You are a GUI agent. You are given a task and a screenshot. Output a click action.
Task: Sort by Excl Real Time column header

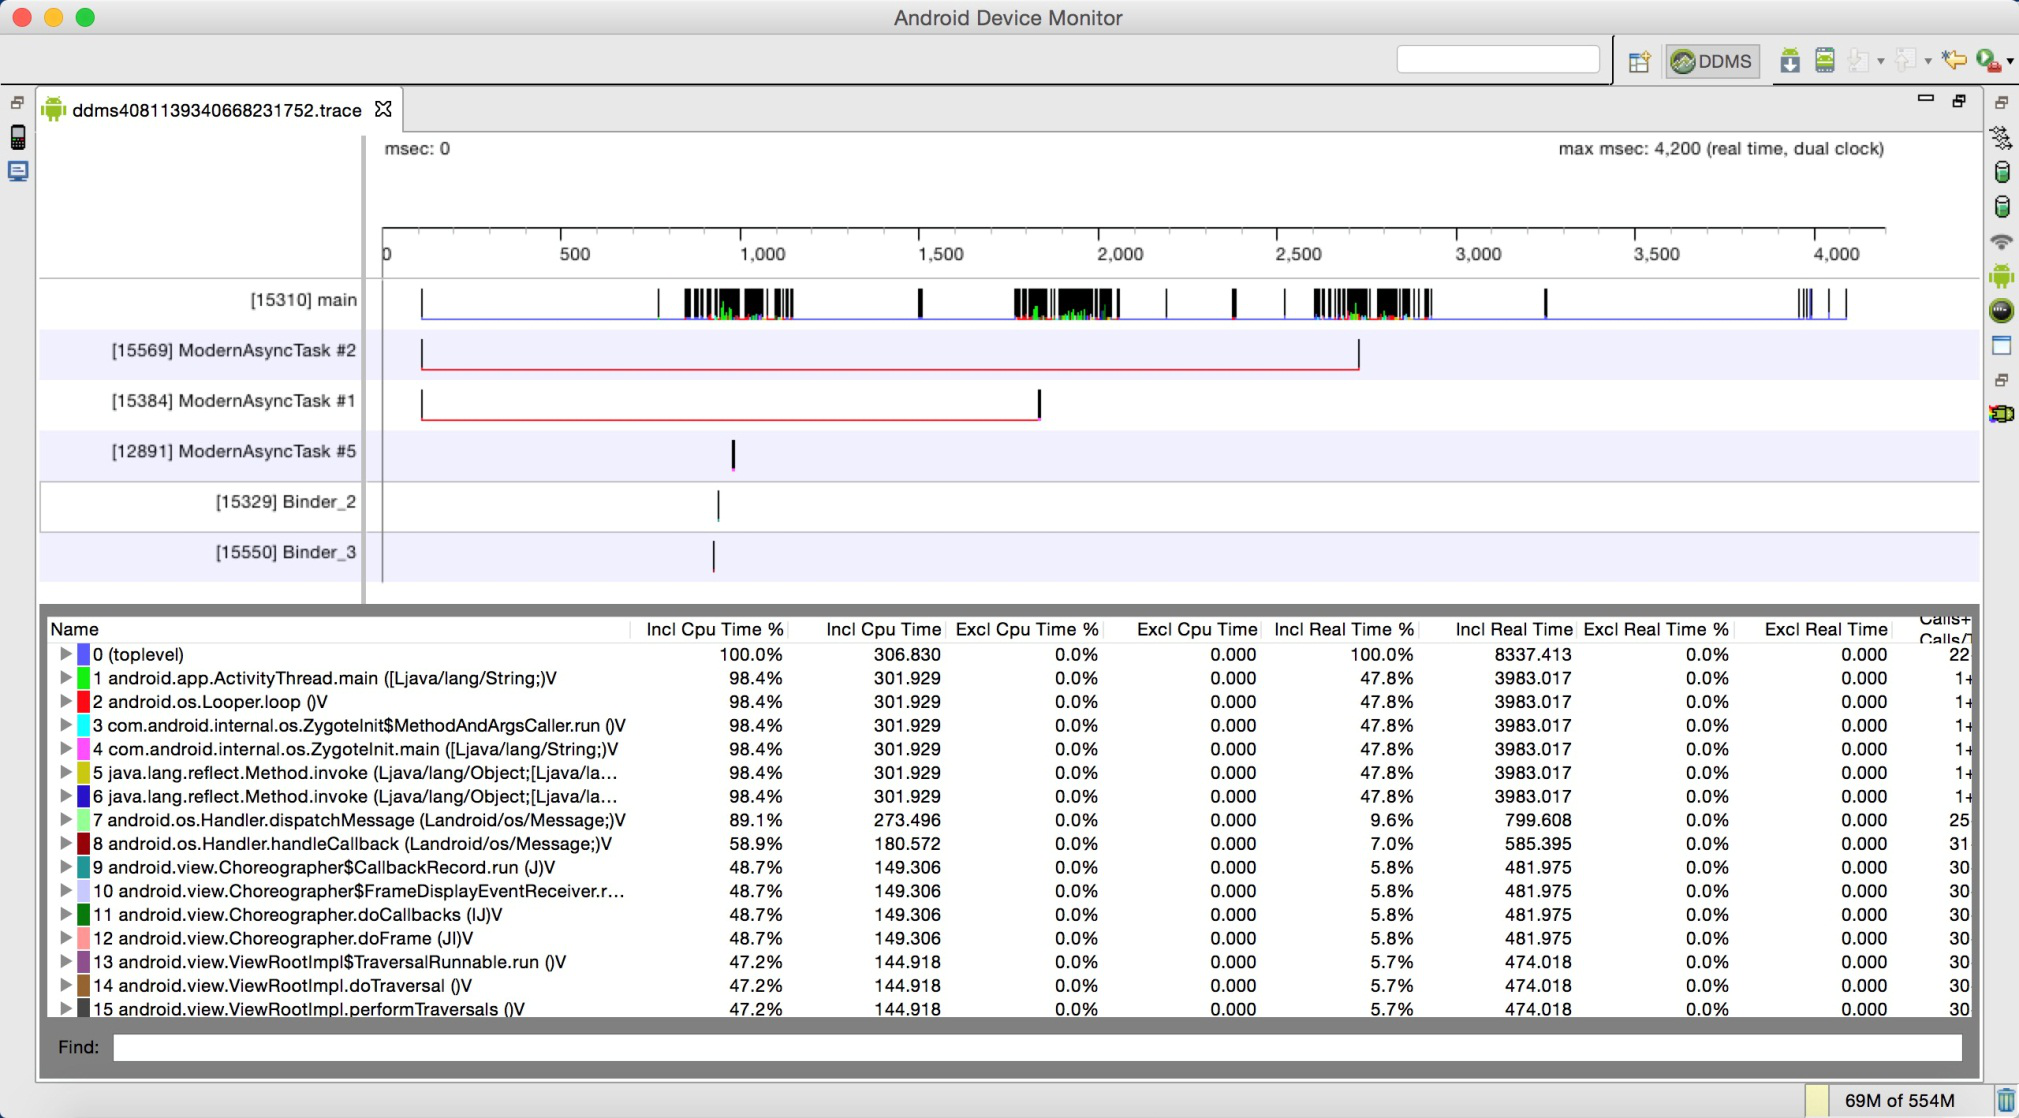pos(1824,629)
